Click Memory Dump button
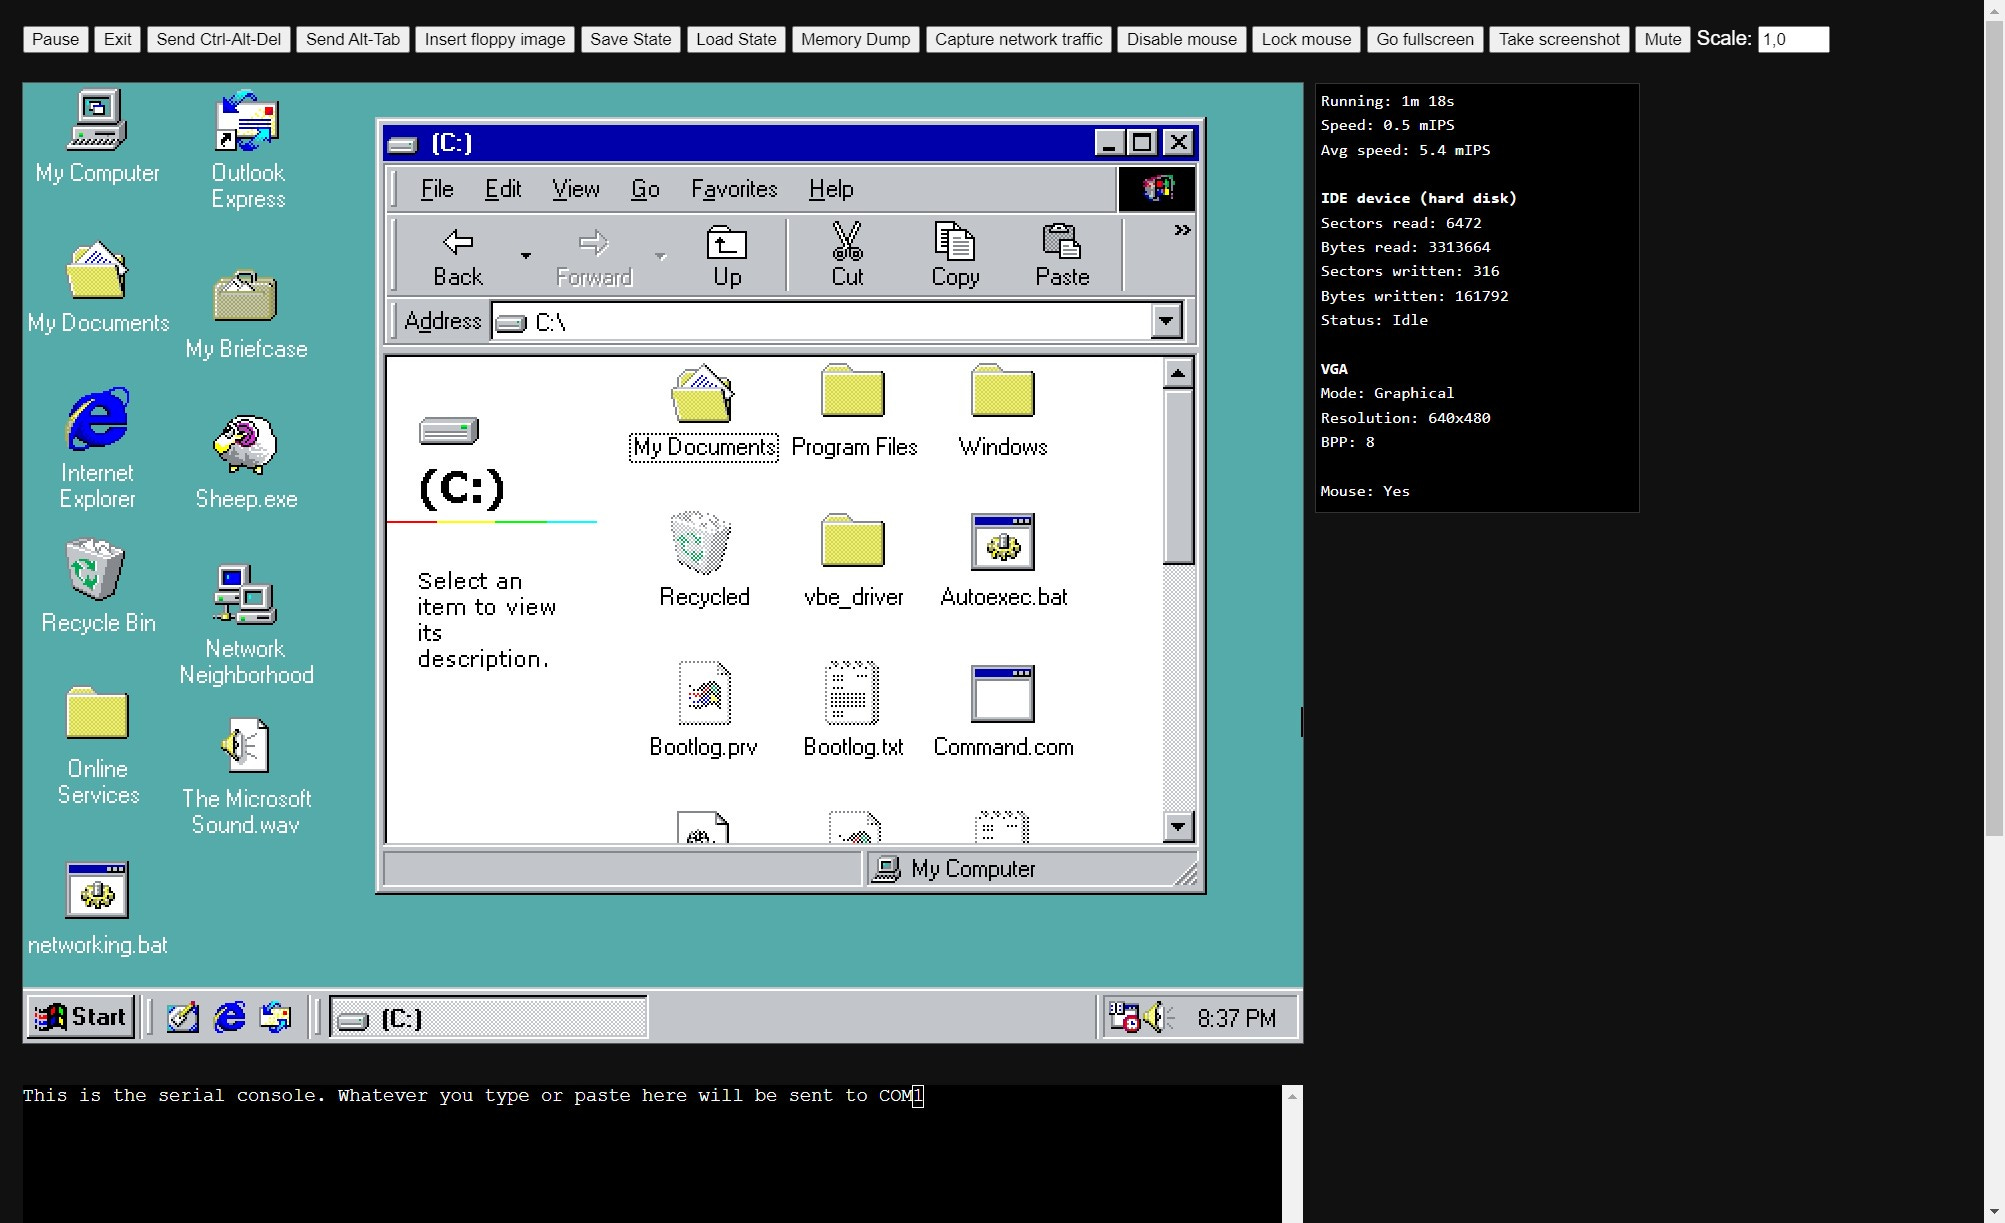The image size is (2005, 1223). [x=855, y=39]
